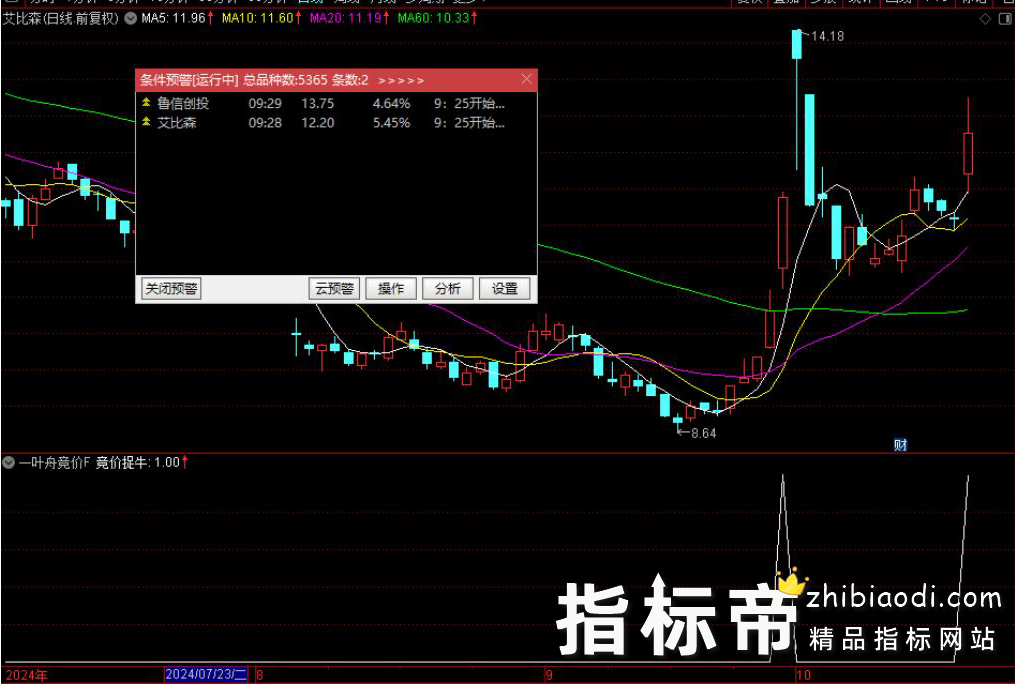The image size is (1015, 684).
Task: Open the indicator menu next to 艾比森 title
Action: pos(130,19)
